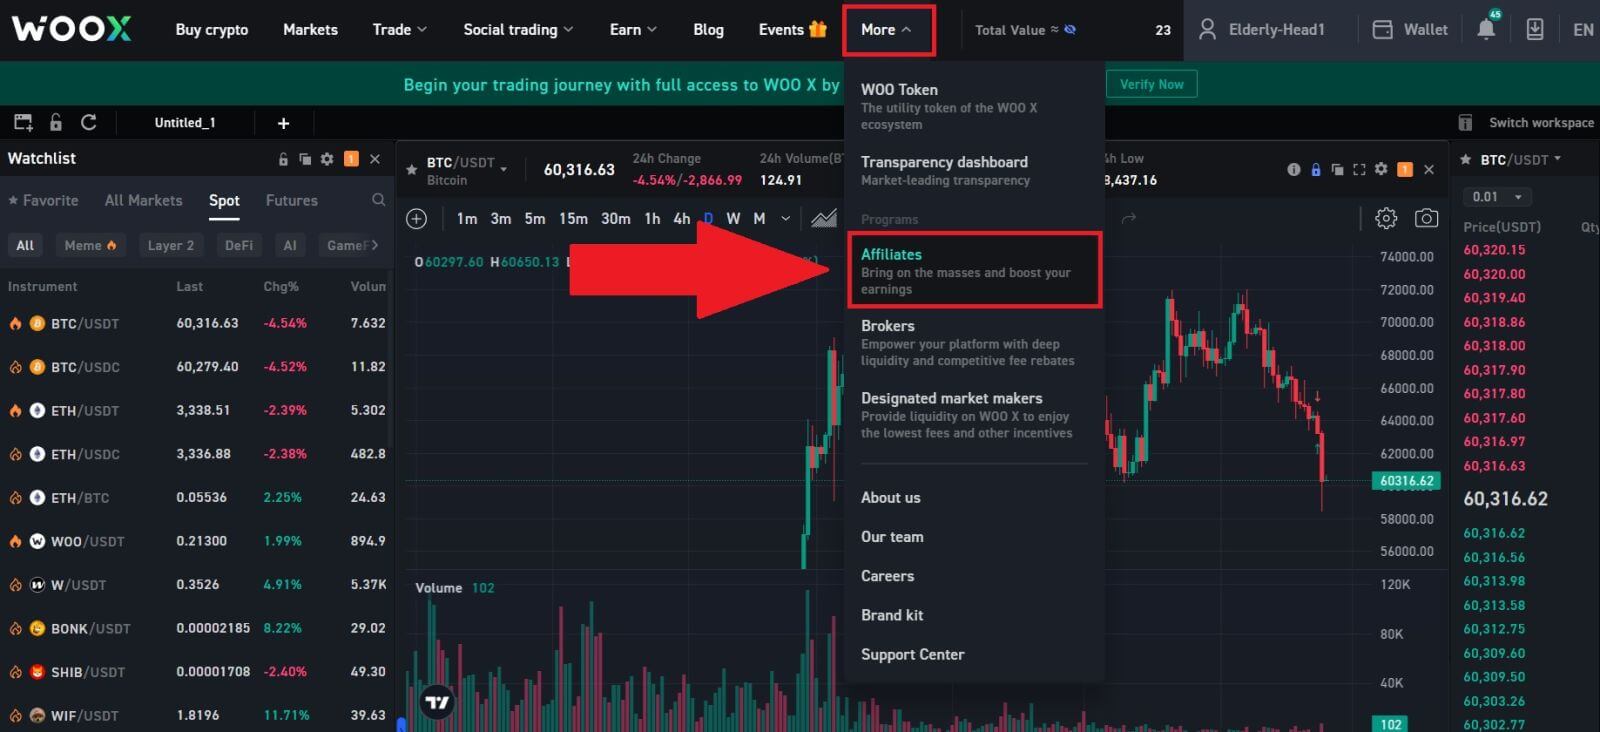Image resolution: width=1600 pixels, height=732 pixels.
Task: Expand the chart BTC/USDT pair selector
Action: pyautogui.click(x=503, y=169)
